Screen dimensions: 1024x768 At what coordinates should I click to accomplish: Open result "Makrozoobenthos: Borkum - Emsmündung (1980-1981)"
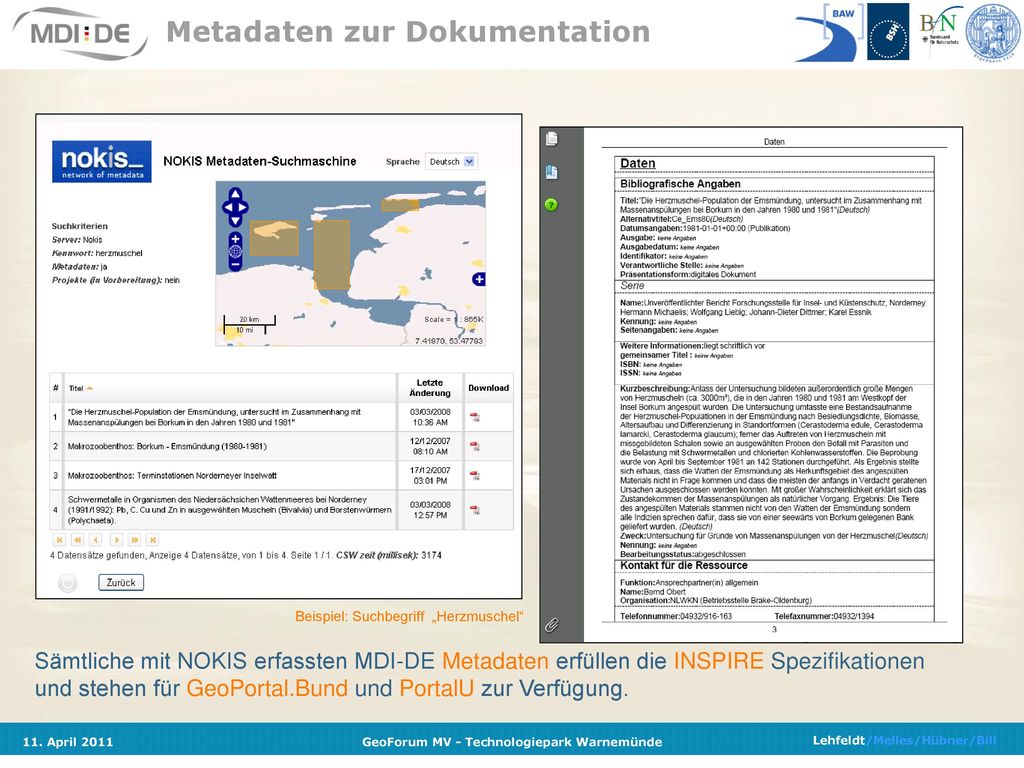pos(167,447)
